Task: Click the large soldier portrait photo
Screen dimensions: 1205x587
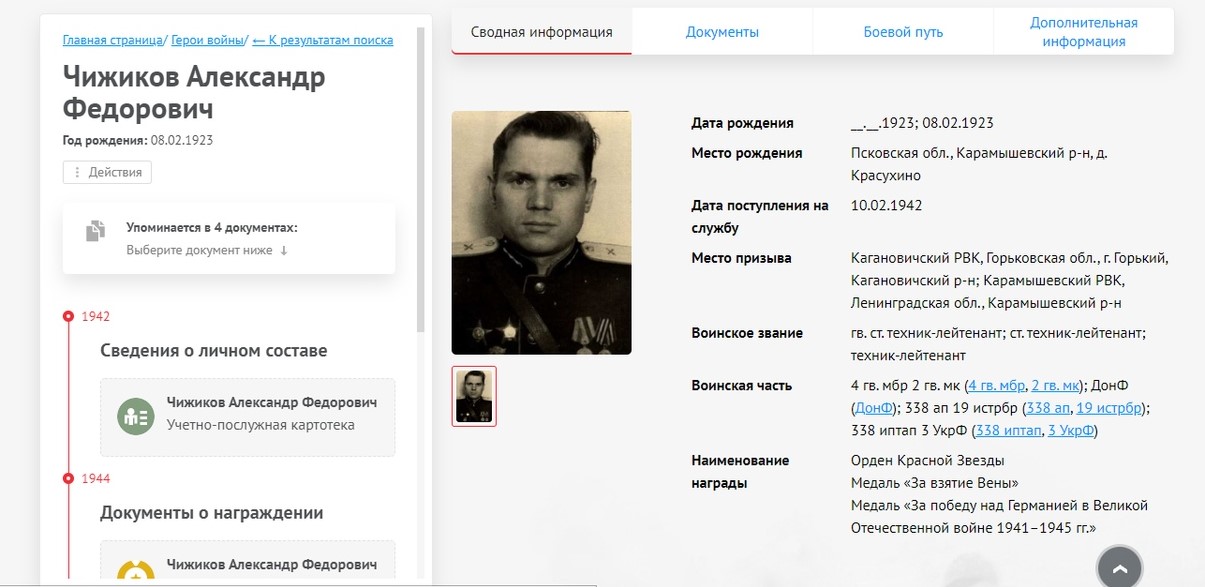Action: click(541, 232)
